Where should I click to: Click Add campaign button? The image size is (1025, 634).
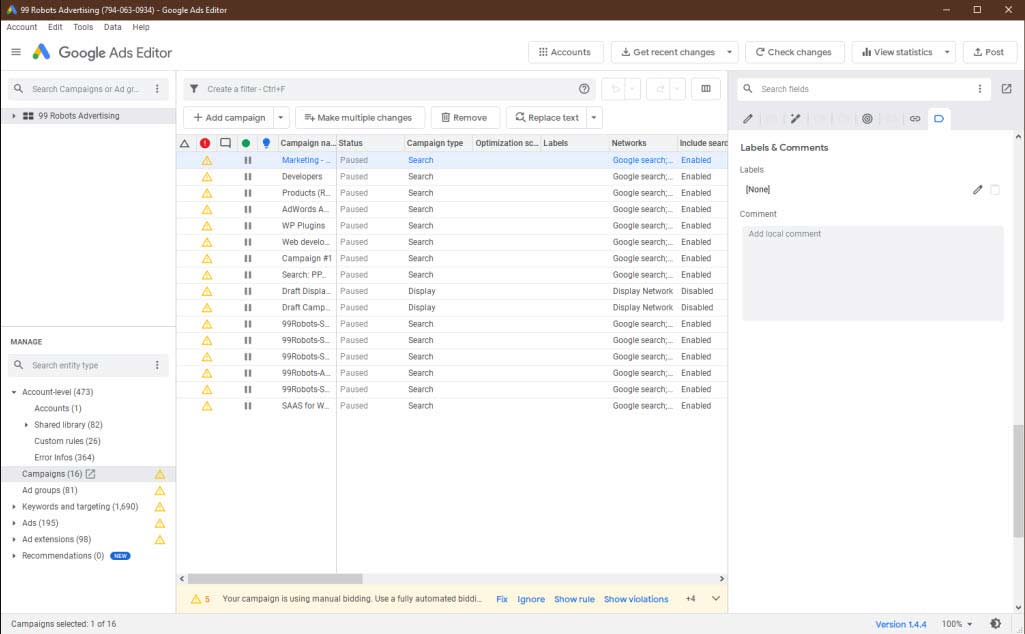pyautogui.click(x=229, y=118)
